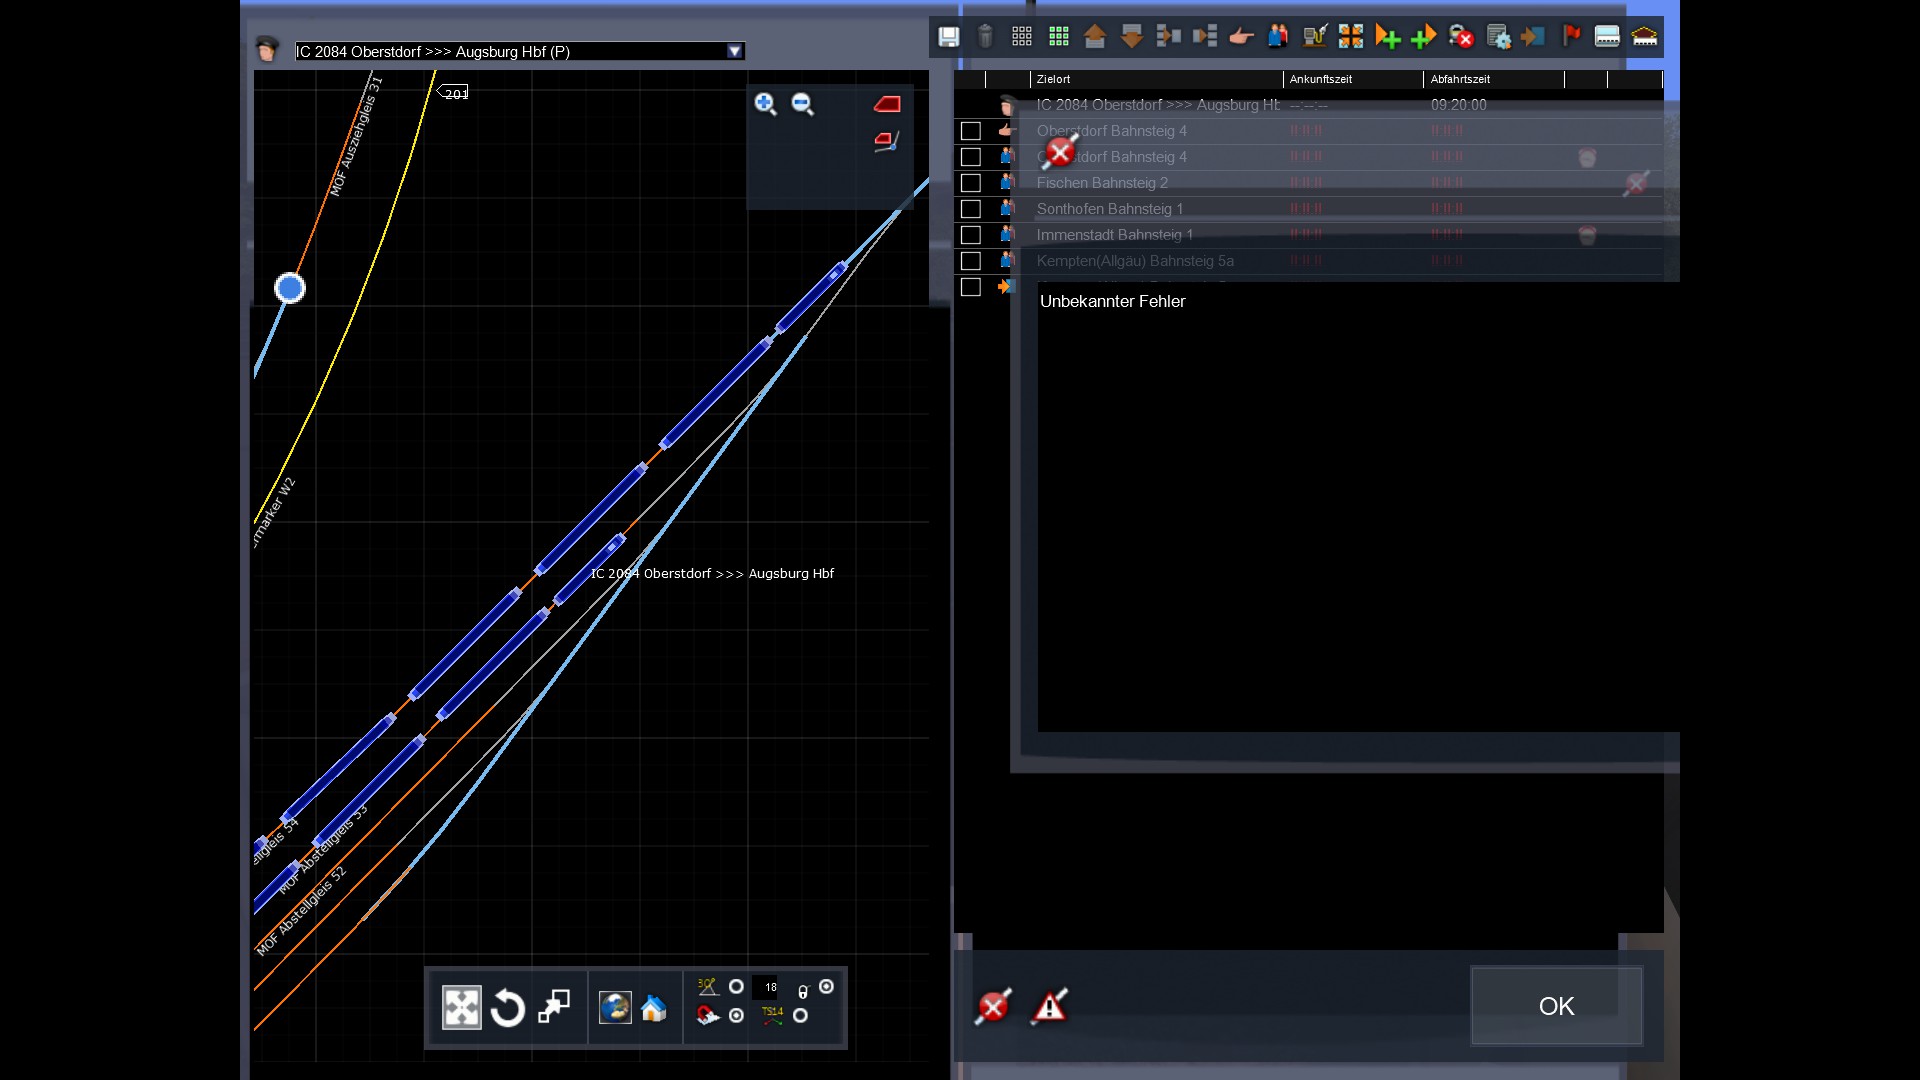Zoom out on the 2D map
1920x1080 pixels.
click(x=802, y=104)
